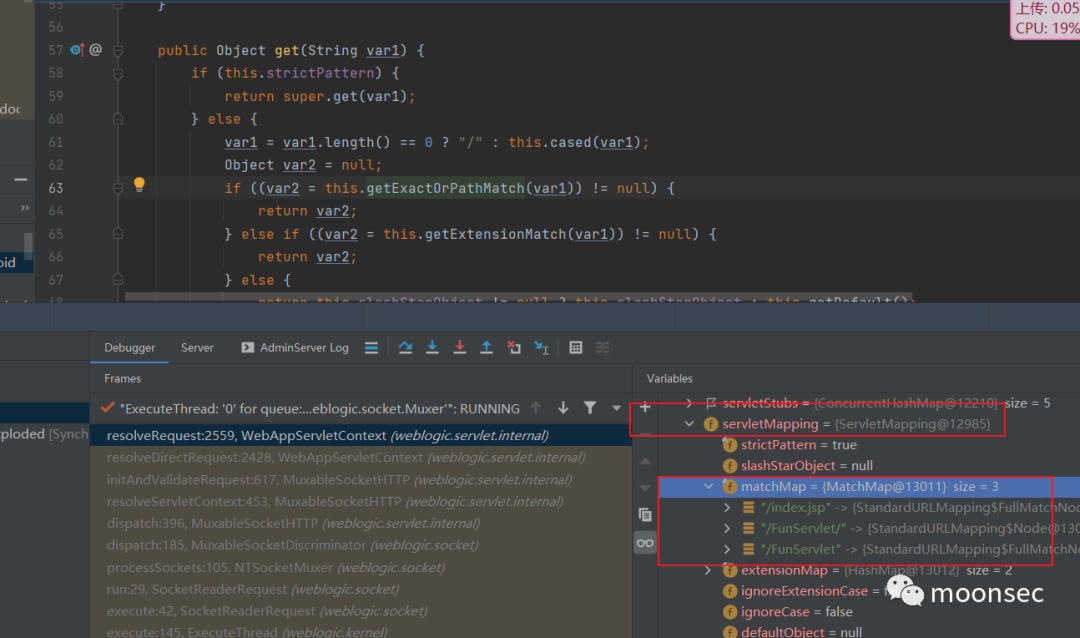This screenshot has width=1080, height=638.
Task: Select the run:29 SocketReaderRequest frame
Action: pyautogui.click(x=361, y=590)
